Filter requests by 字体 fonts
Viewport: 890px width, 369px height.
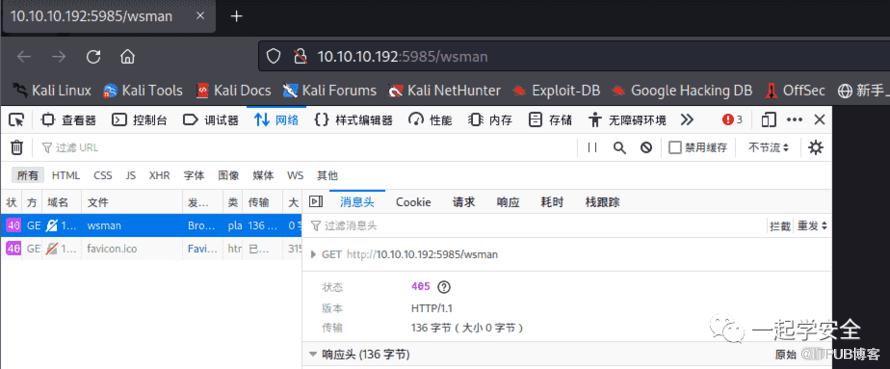coord(194,175)
